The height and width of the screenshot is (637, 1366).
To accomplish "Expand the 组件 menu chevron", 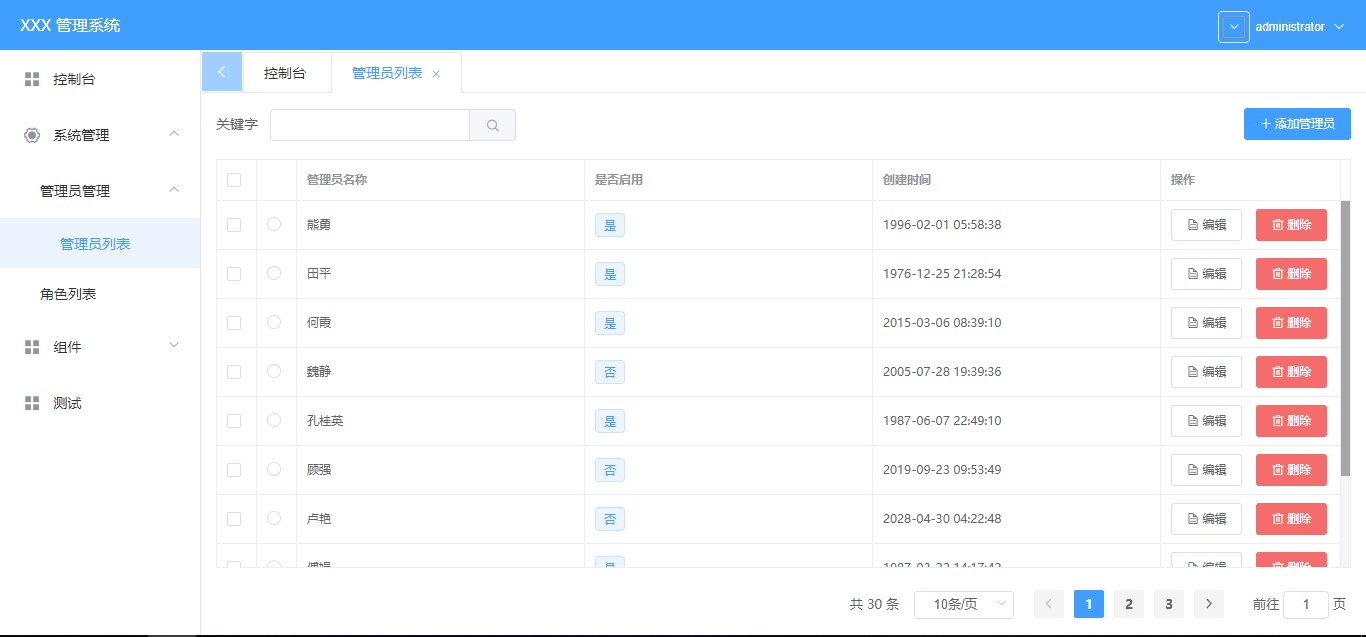I will [x=174, y=345].
